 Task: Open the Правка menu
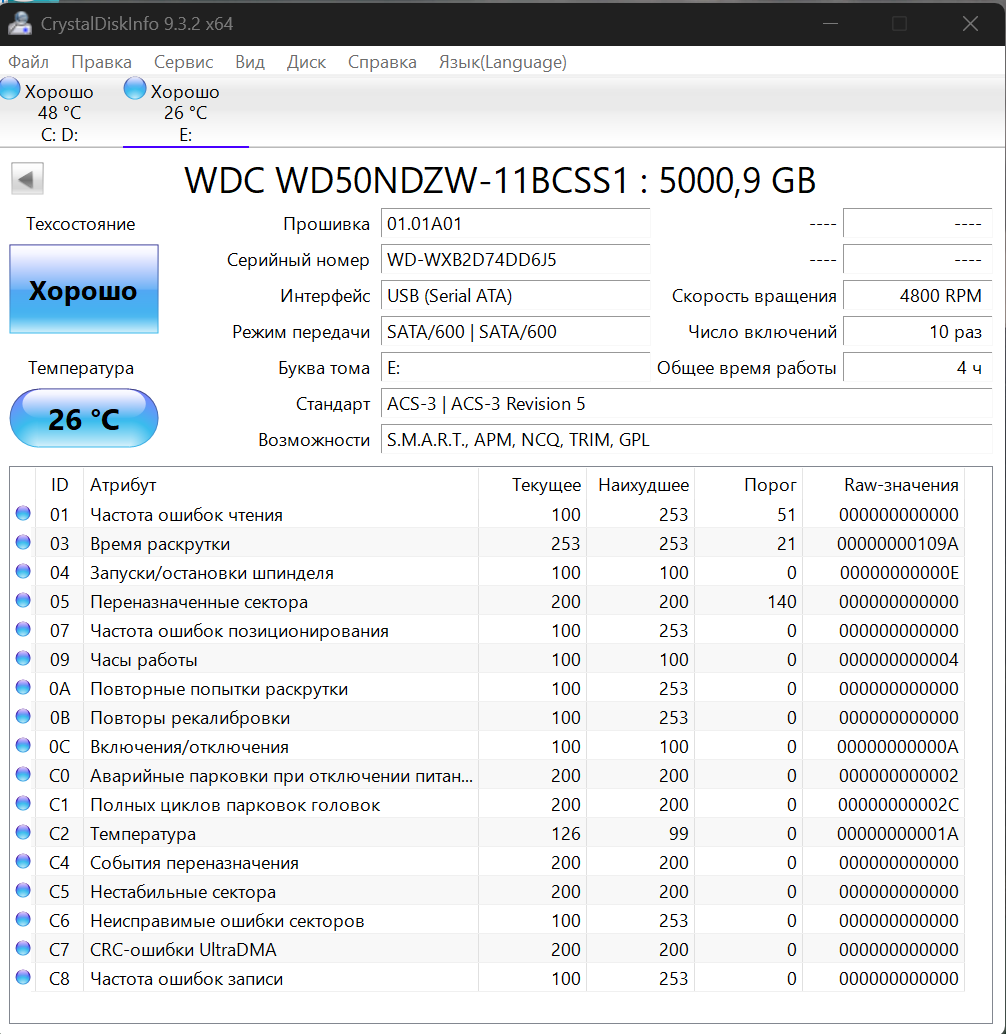tap(101, 62)
